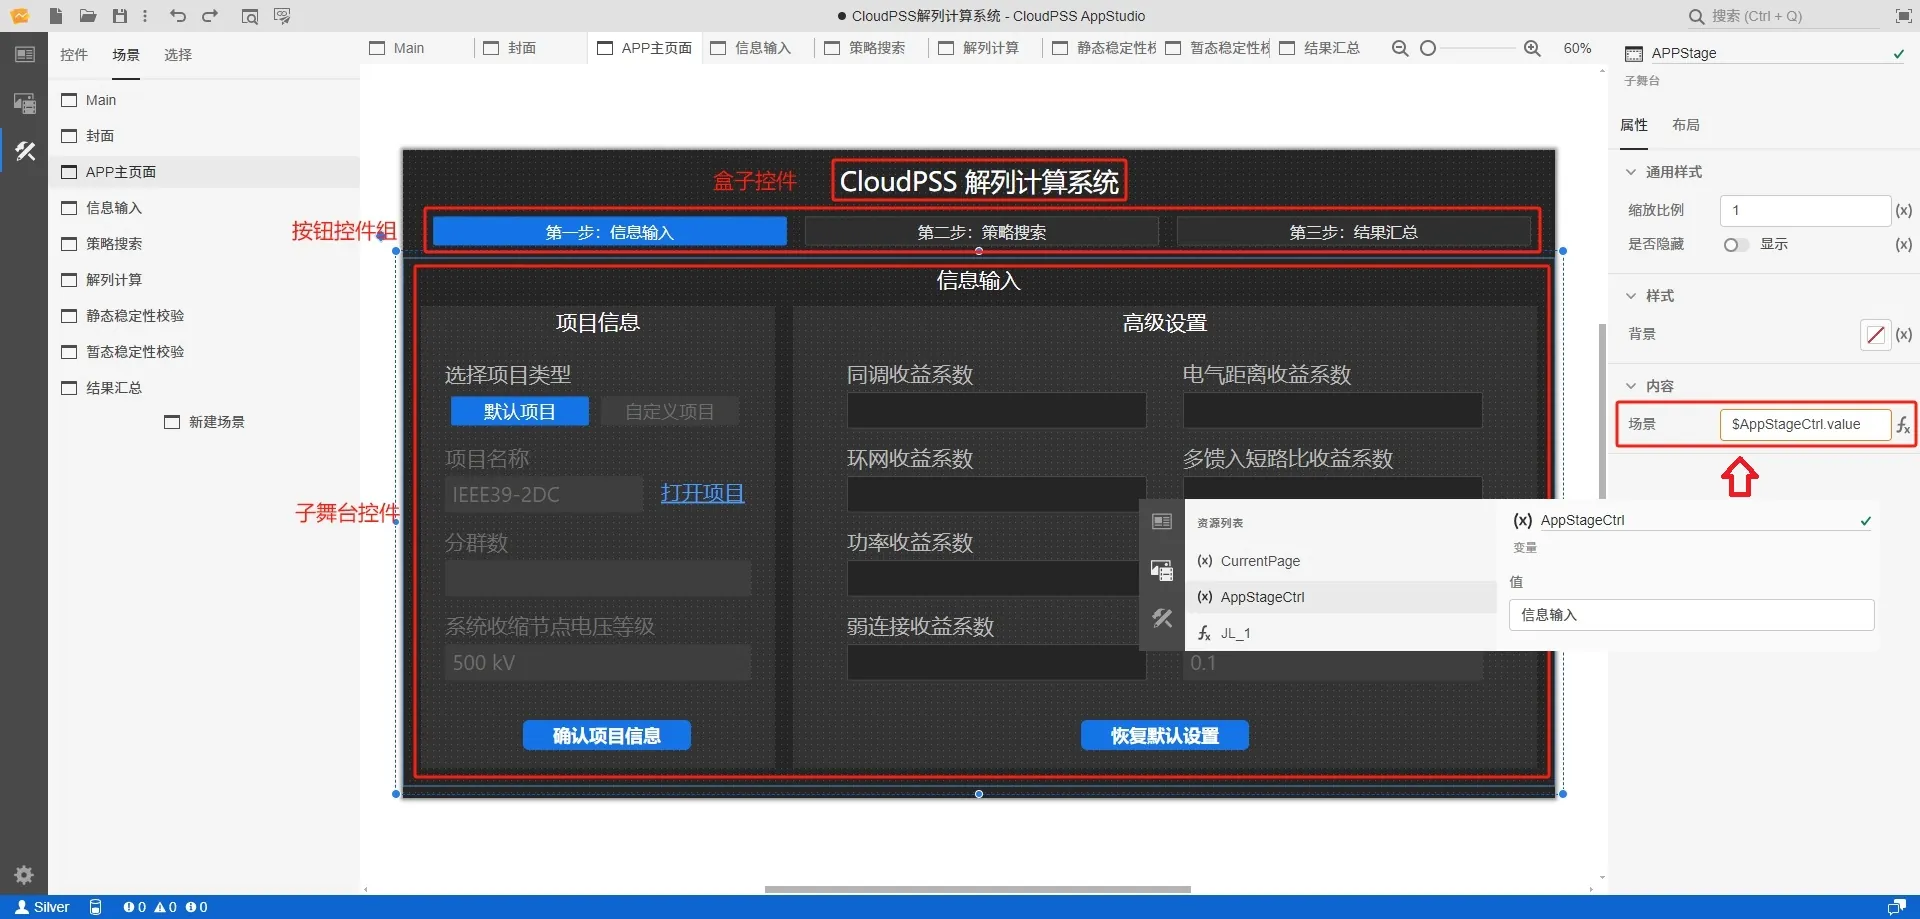Click the CloudPSS logo icon
1920x919 pixels.
pyautogui.click(x=20, y=16)
